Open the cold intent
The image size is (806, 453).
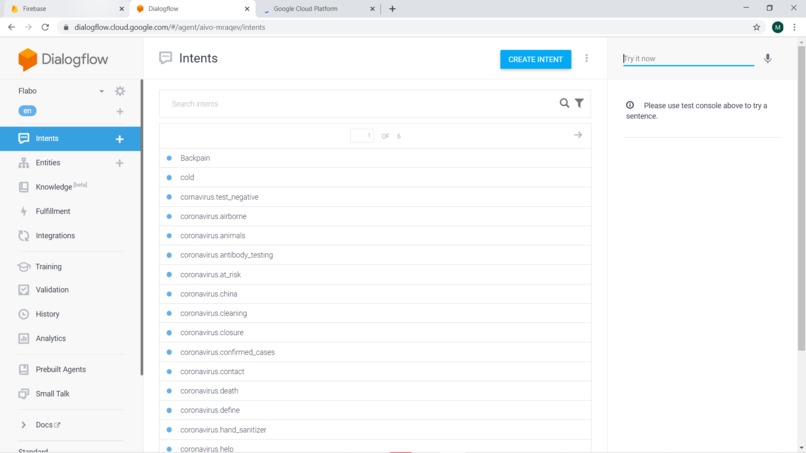(x=375, y=177)
